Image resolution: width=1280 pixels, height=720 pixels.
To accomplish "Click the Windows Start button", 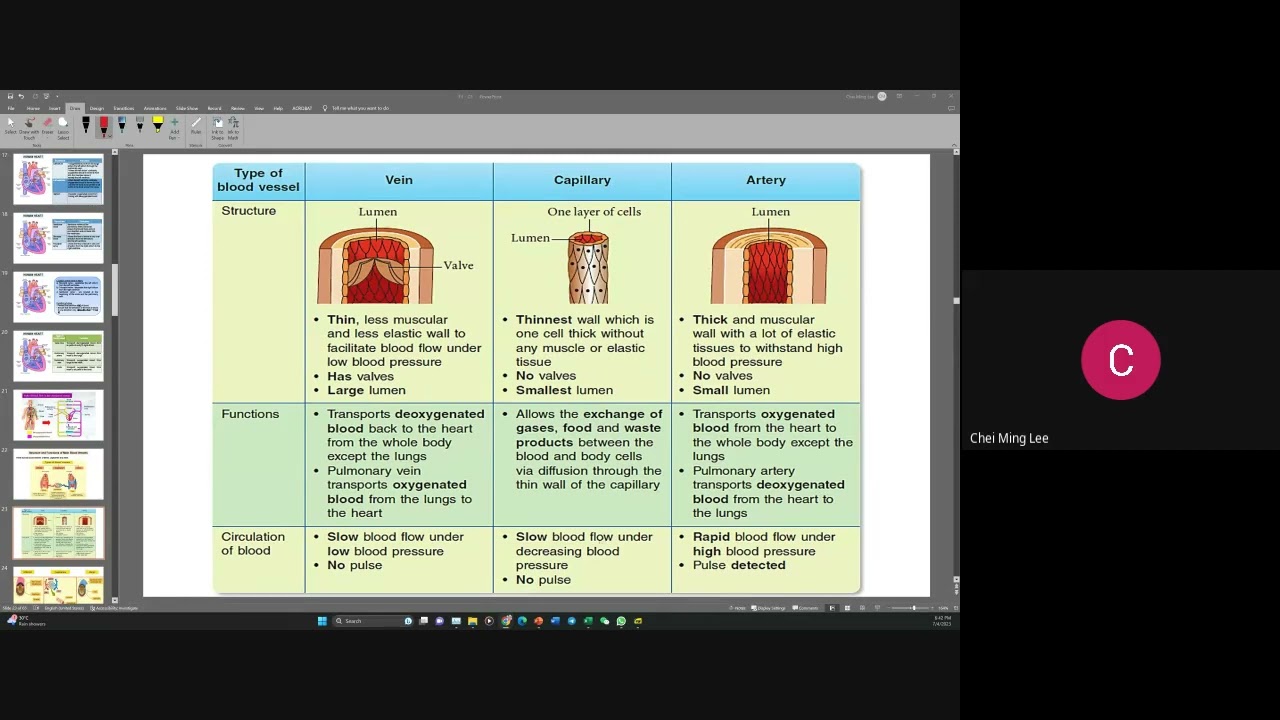I will pyautogui.click(x=322, y=621).
